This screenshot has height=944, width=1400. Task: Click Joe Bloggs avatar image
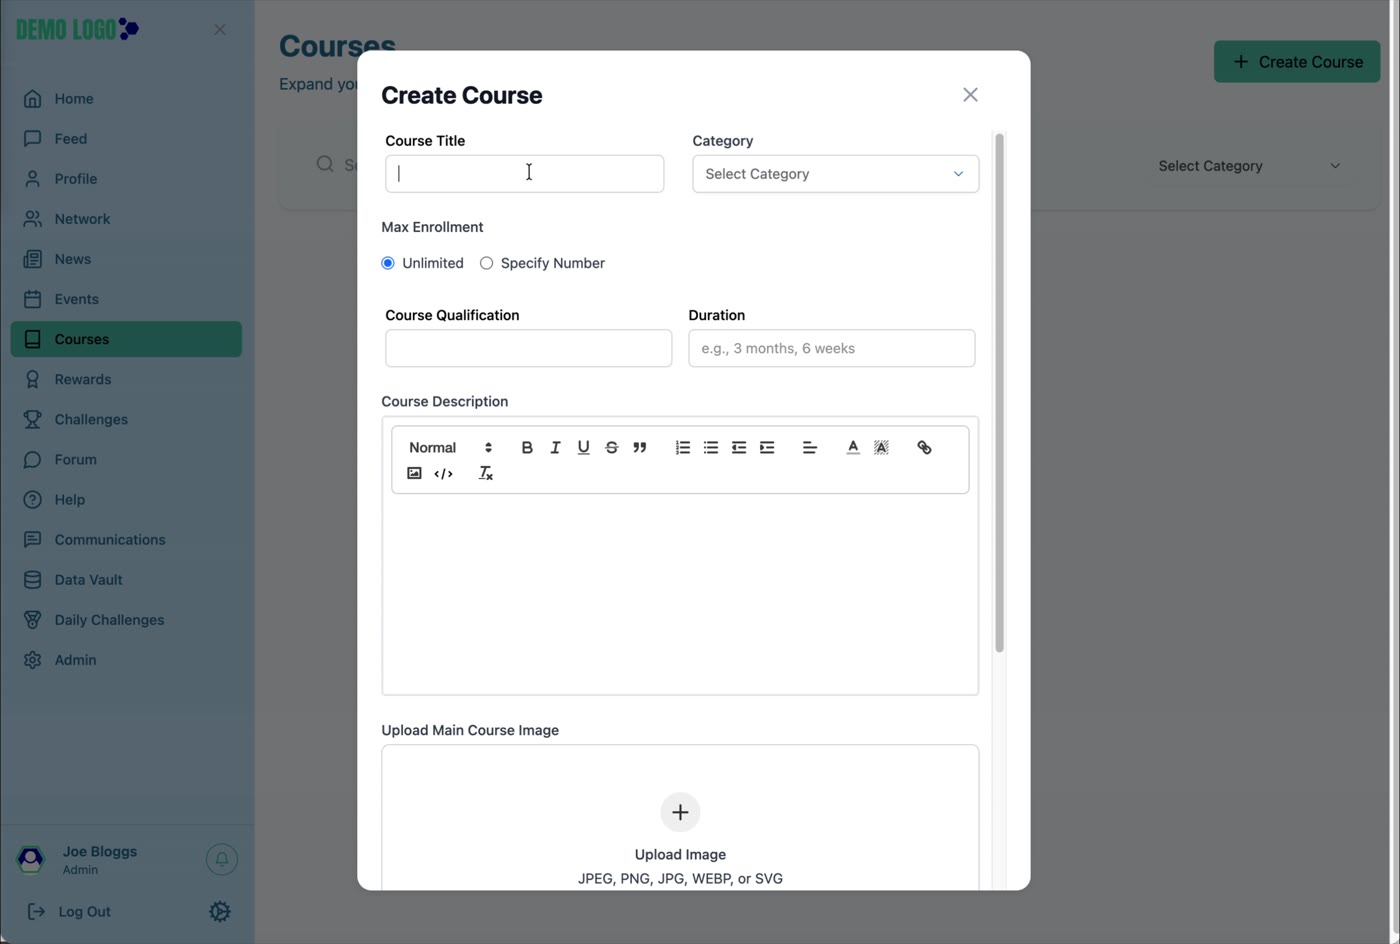coord(31,859)
